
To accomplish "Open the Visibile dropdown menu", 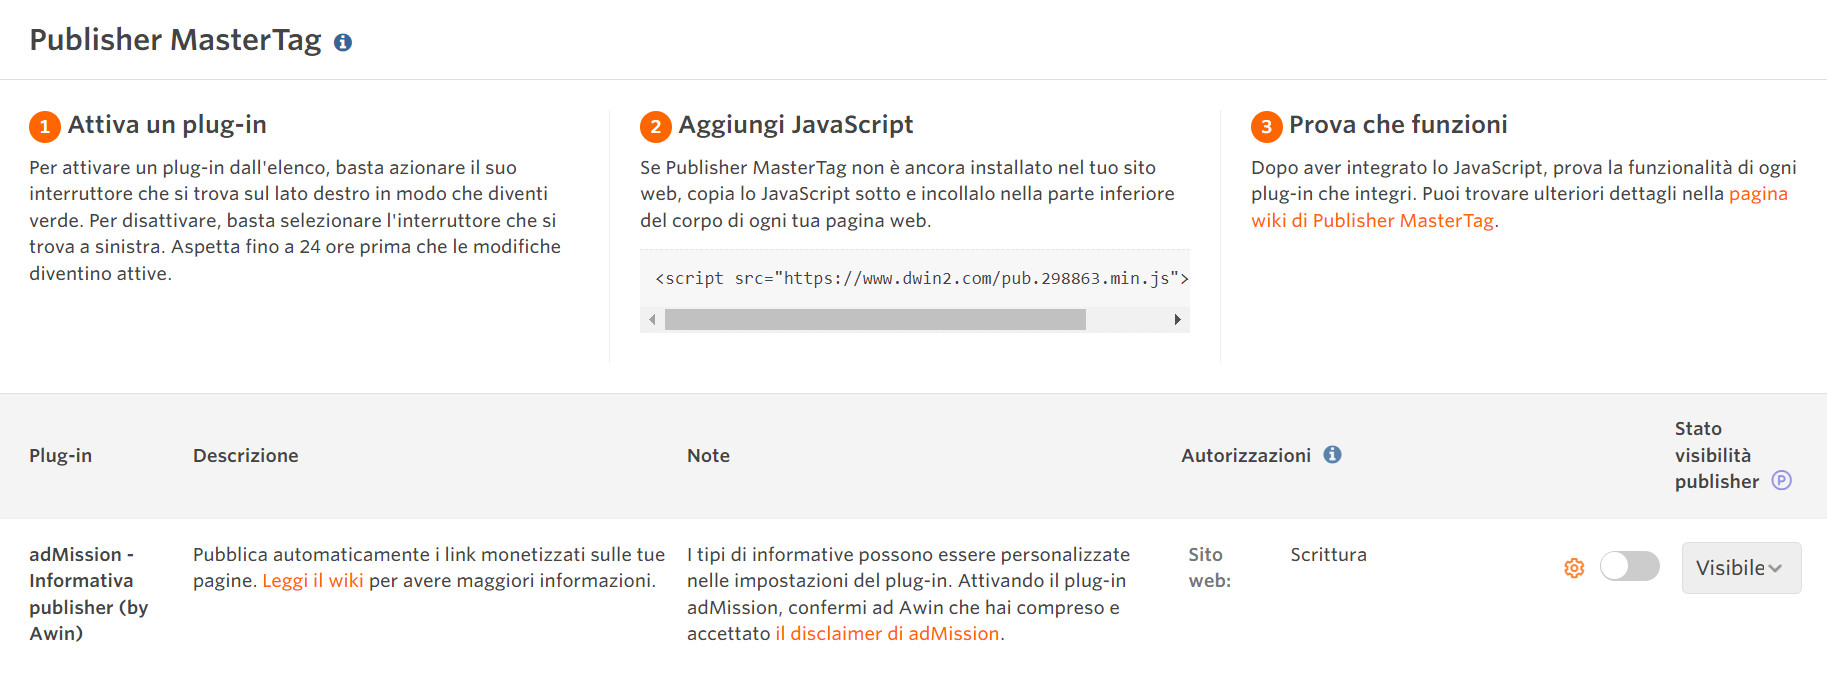I will click(x=1740, y=568).
